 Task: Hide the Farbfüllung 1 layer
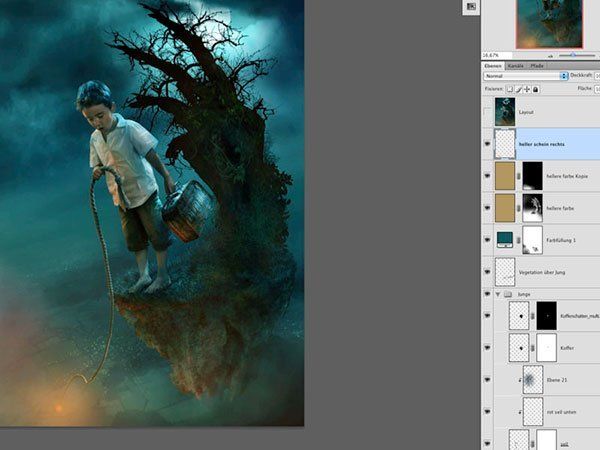pos(487,240)
